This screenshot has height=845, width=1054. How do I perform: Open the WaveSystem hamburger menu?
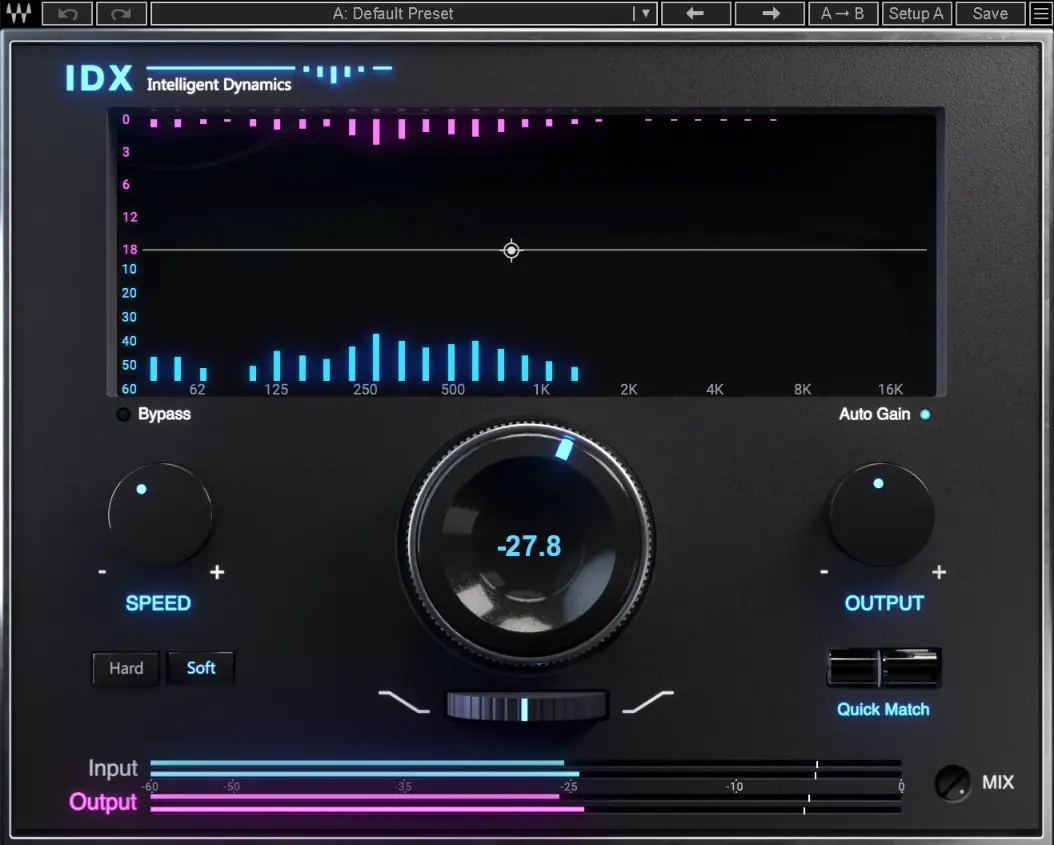pos(1040,13)
